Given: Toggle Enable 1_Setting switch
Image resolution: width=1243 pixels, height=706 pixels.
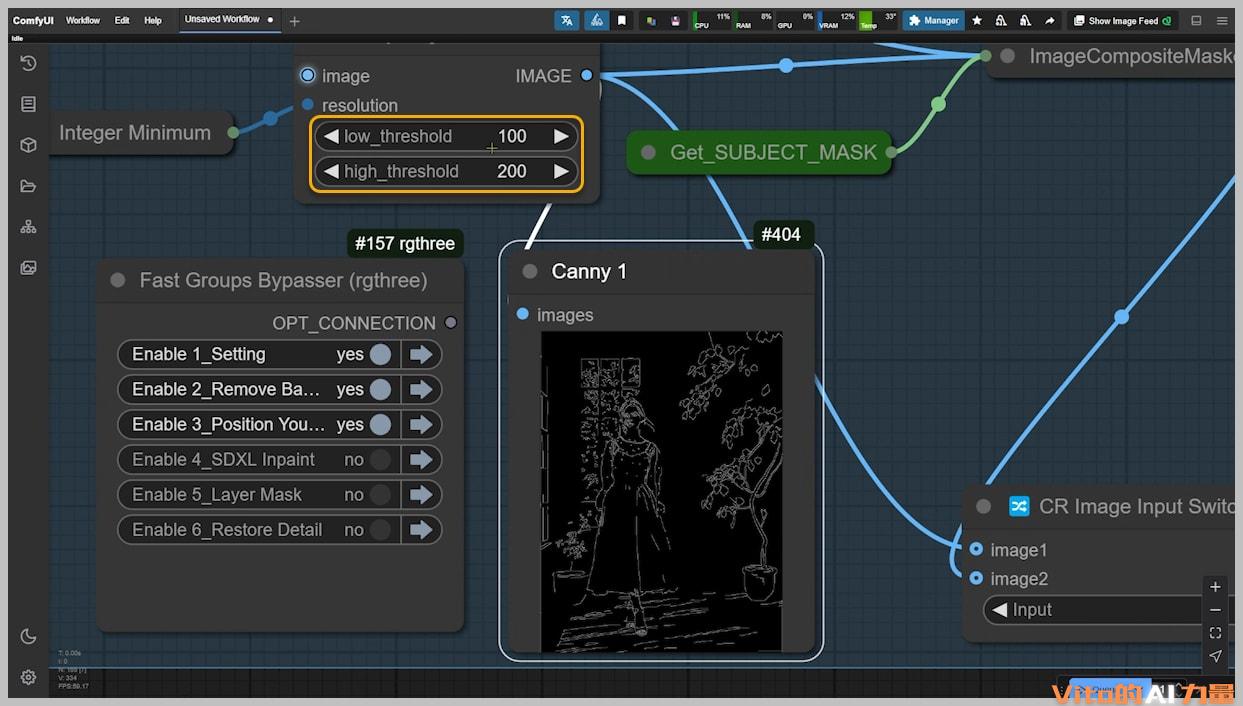Looking at the screenshot, I should coord(380,354).
